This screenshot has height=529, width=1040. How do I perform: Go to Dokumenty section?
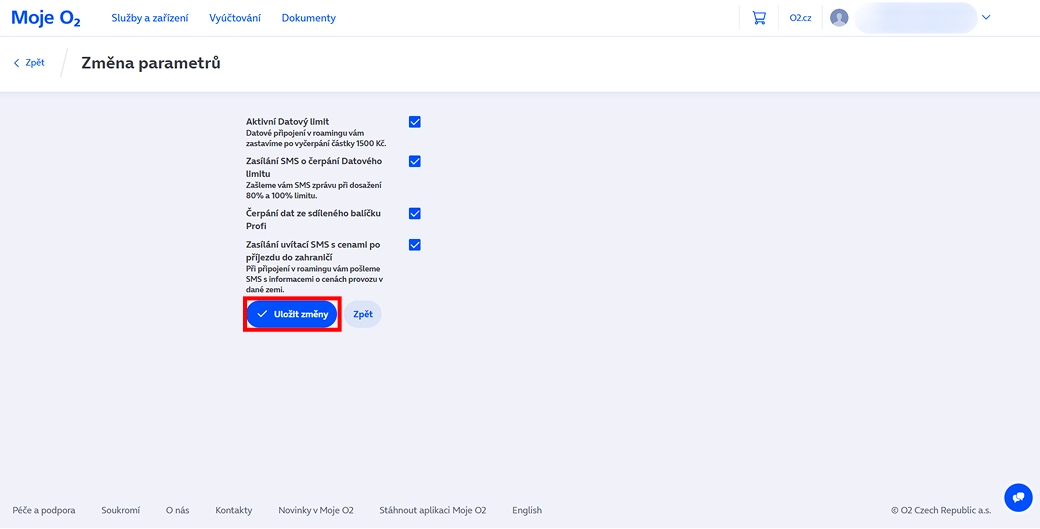(308, 18)
